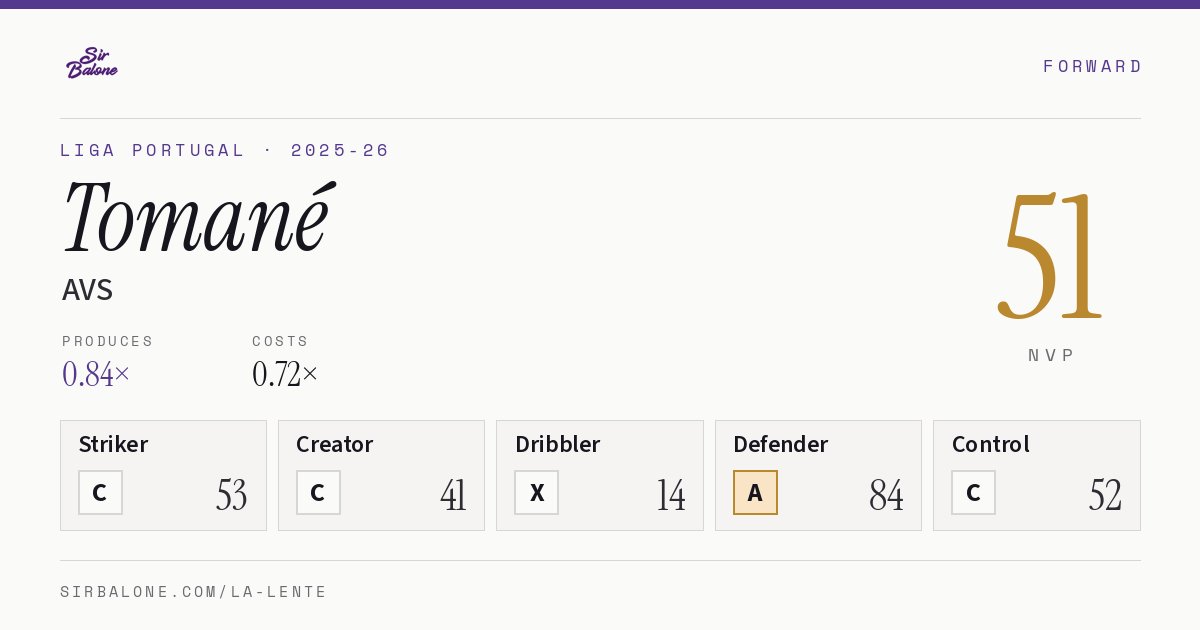Click the Striker card title
This screenshot has height=630, width=1200.
point(113,444)
